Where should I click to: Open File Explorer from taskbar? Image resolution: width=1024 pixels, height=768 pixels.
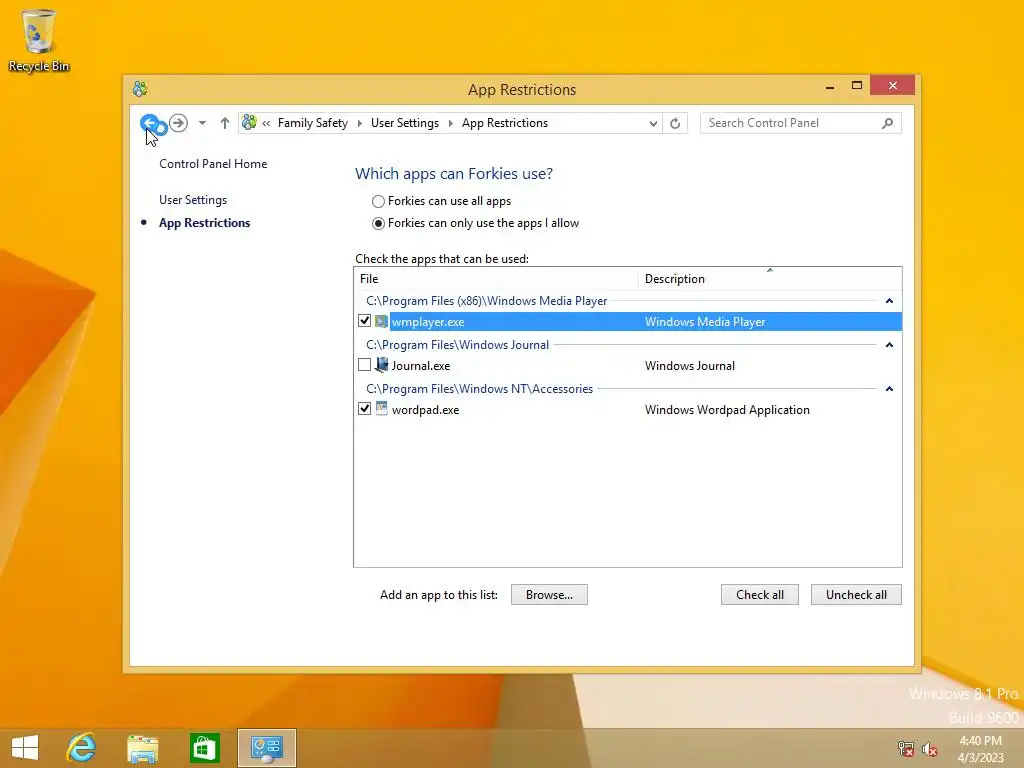pos(142,748)
